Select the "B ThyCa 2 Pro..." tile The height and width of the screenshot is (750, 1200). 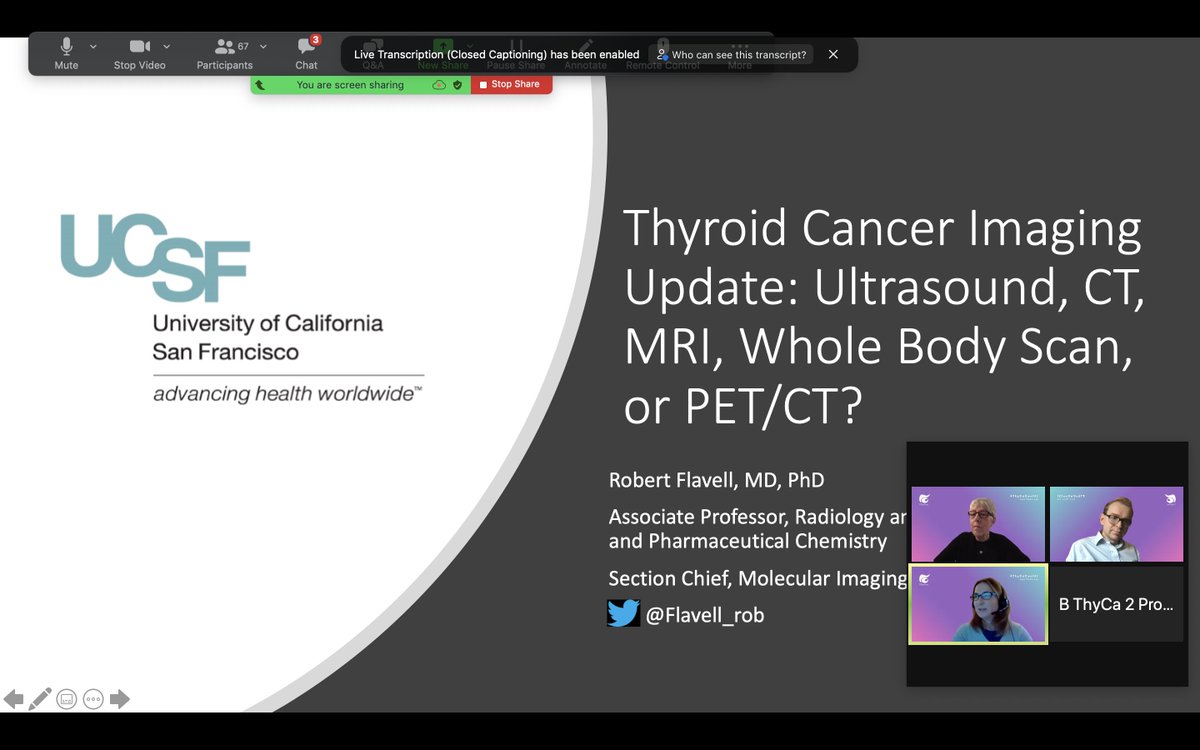click(1117, 604)
